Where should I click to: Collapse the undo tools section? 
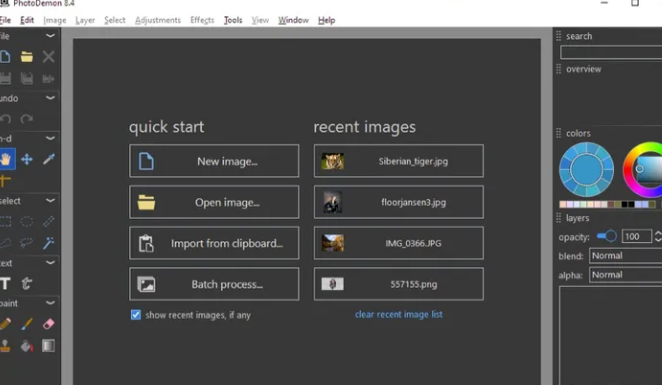point(50,98)
